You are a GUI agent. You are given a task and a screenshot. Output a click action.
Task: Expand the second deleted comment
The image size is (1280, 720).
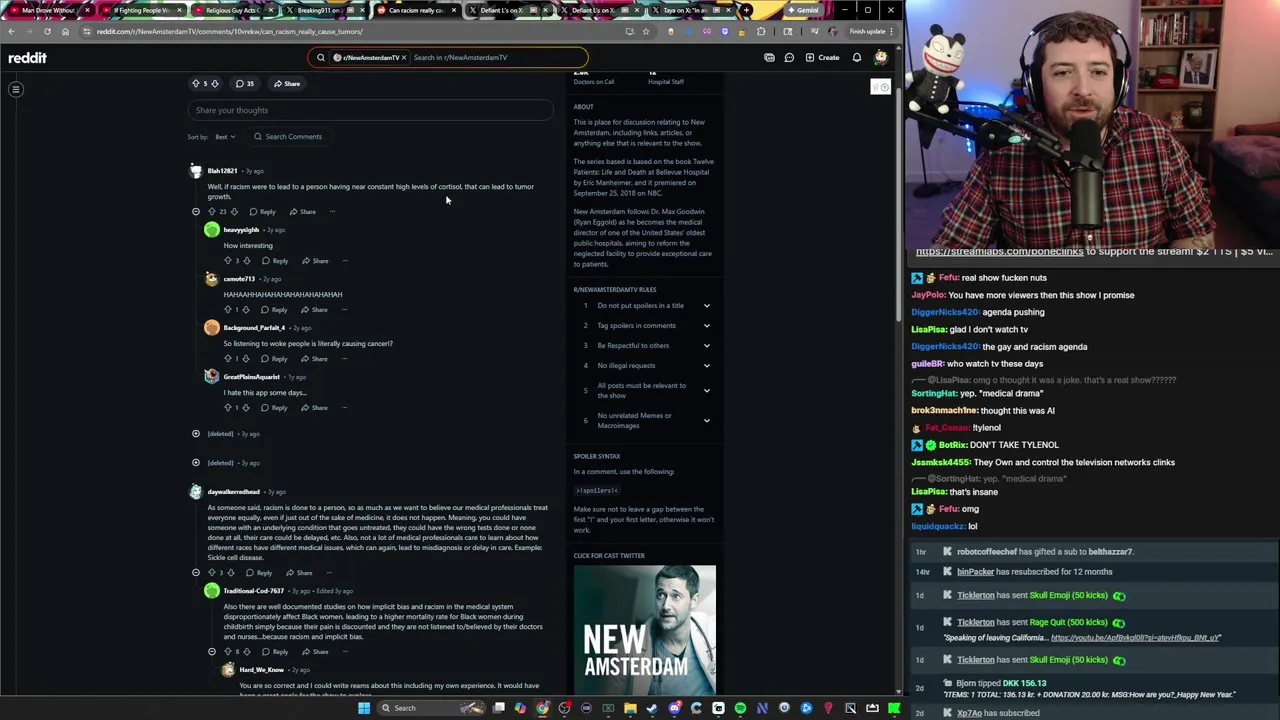click(196, 463)
